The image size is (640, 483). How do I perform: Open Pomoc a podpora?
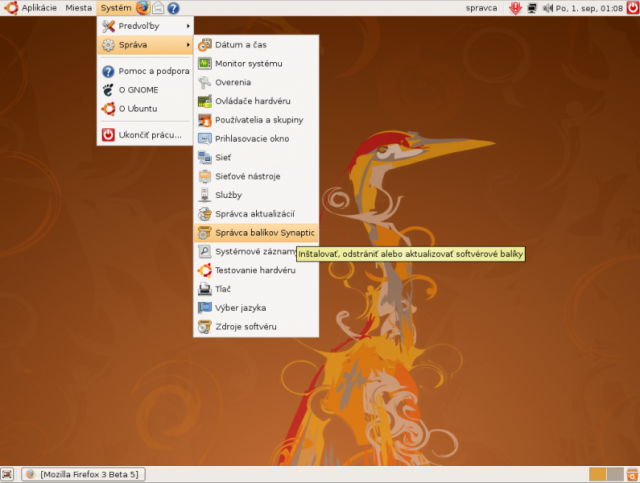coord(145,71)
